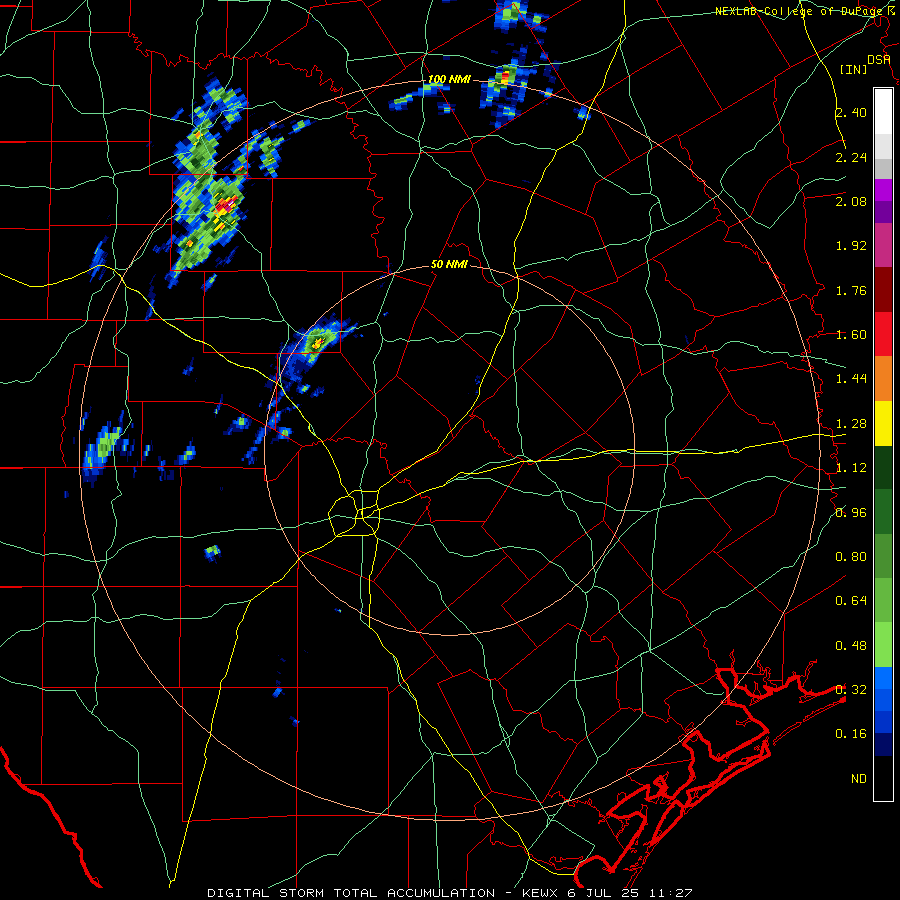The image size is (900, 900).
Task: Click the 2.08 legend value
Action: tap(851, 201)
